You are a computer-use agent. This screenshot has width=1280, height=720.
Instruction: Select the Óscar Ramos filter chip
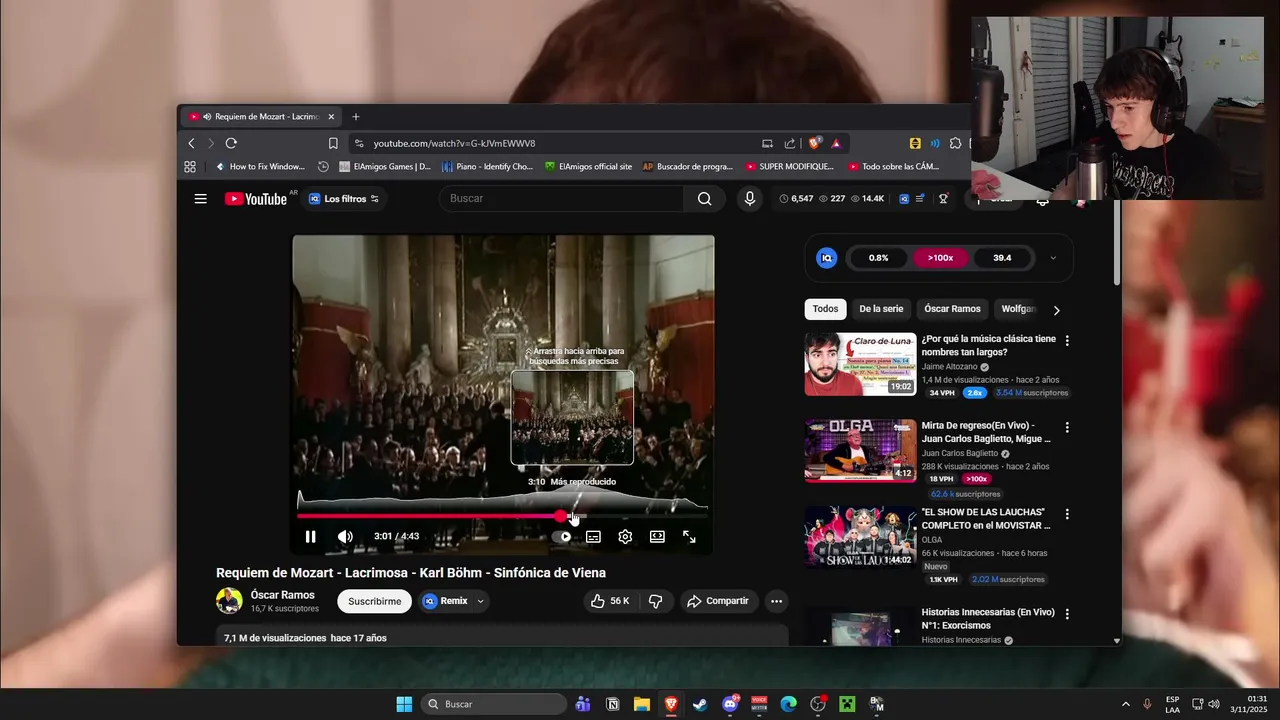coord(952,309)
